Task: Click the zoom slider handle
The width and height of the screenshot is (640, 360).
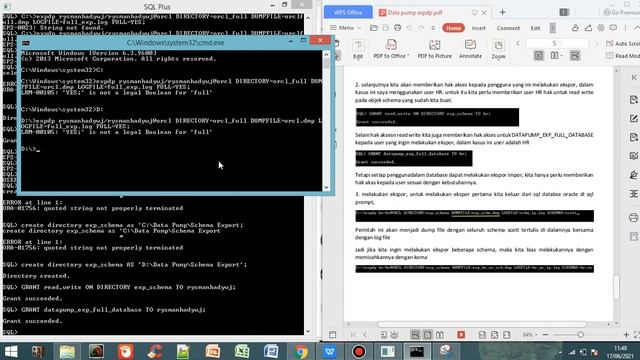Action: tap(580, 335)
